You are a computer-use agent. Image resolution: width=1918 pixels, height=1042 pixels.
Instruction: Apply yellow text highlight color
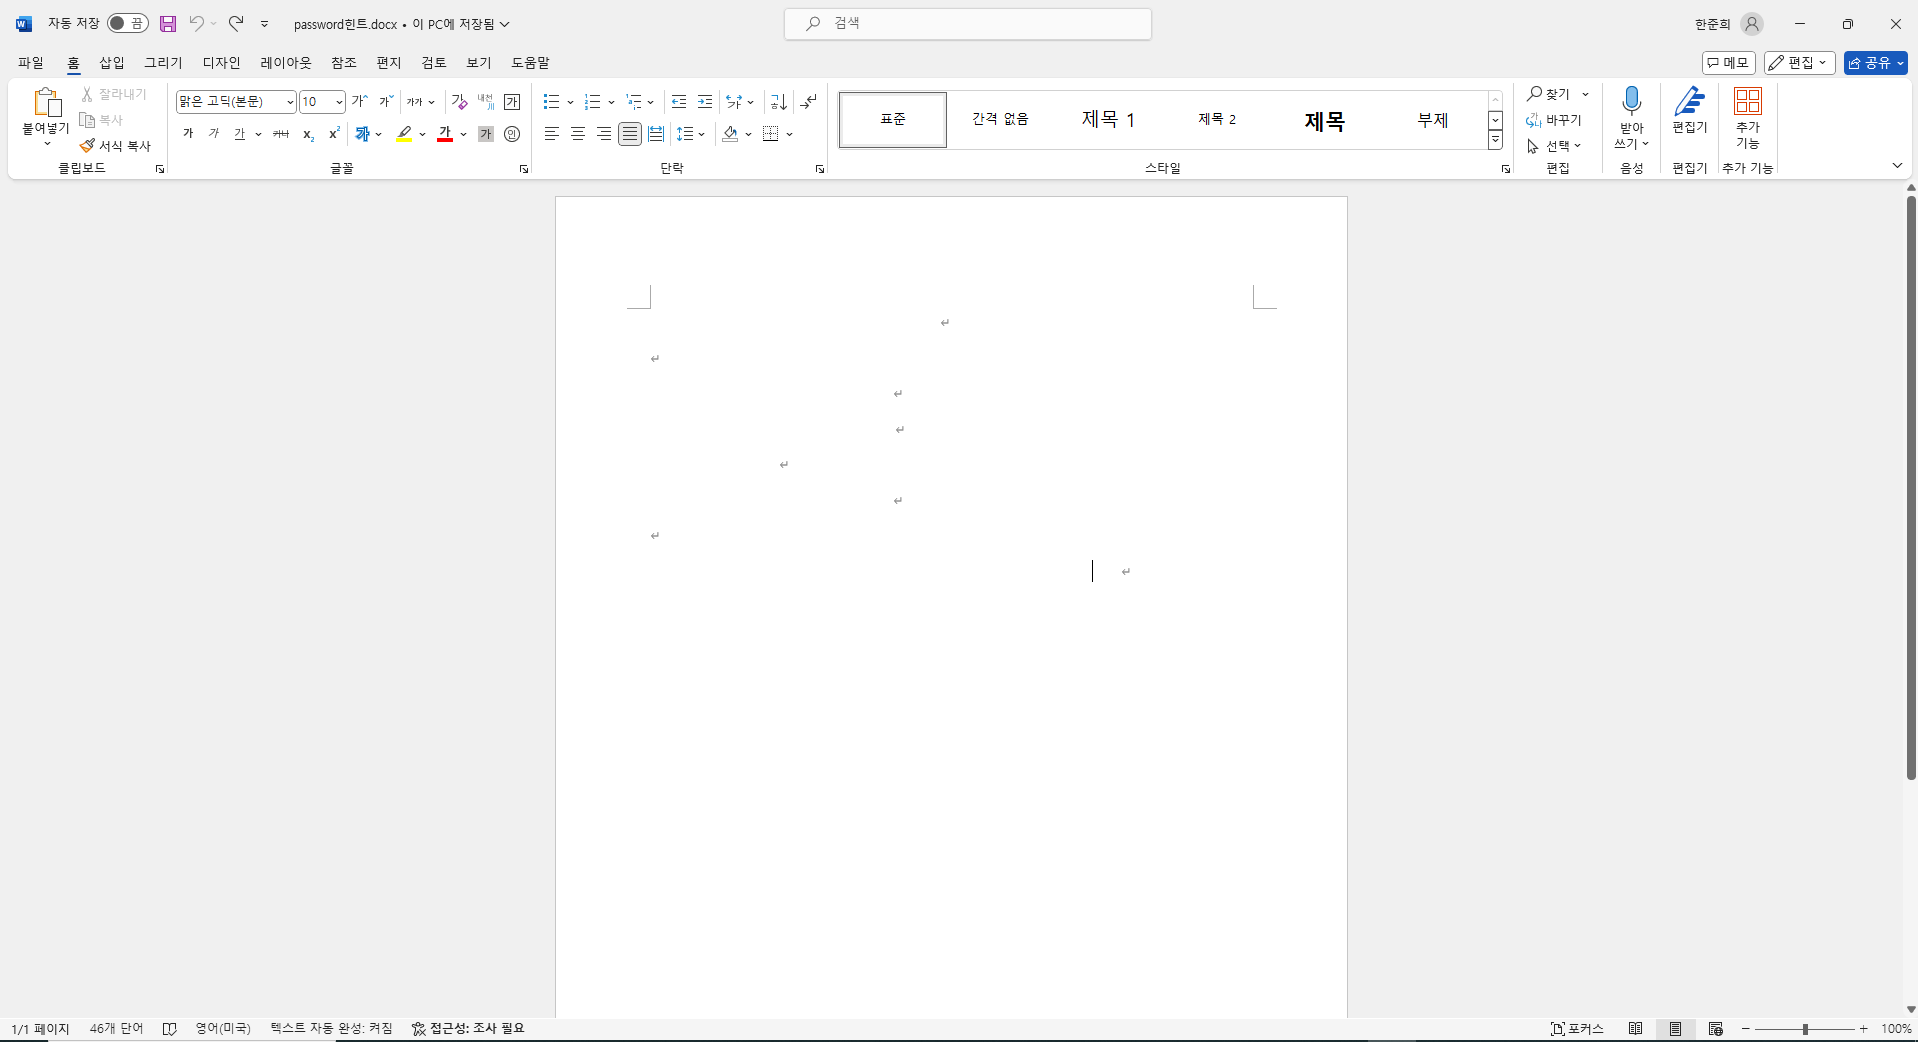coord(404,133)
